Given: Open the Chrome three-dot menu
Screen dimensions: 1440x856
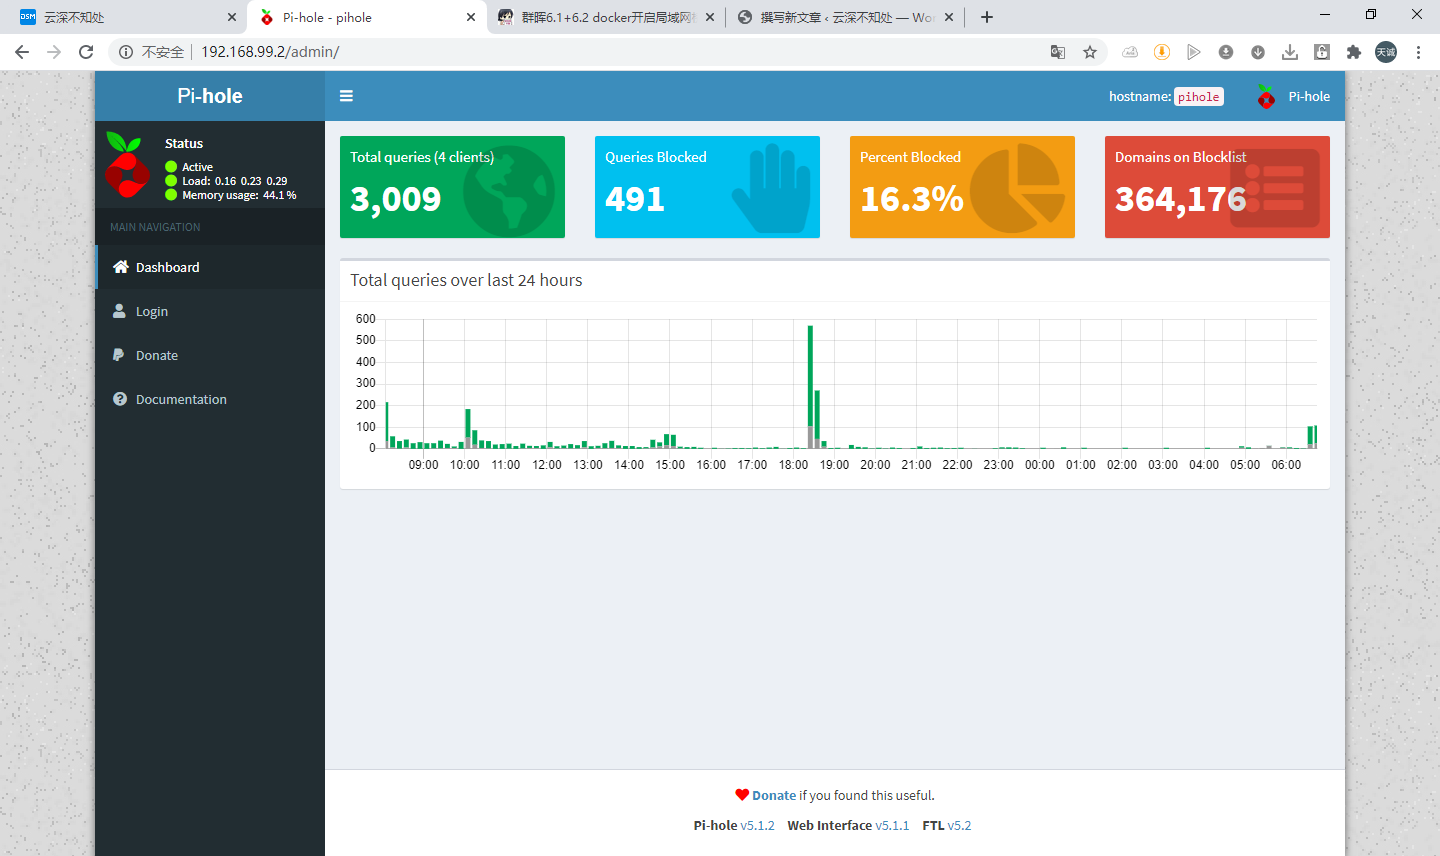Looking at the screenshot, I should (1418, 52).
